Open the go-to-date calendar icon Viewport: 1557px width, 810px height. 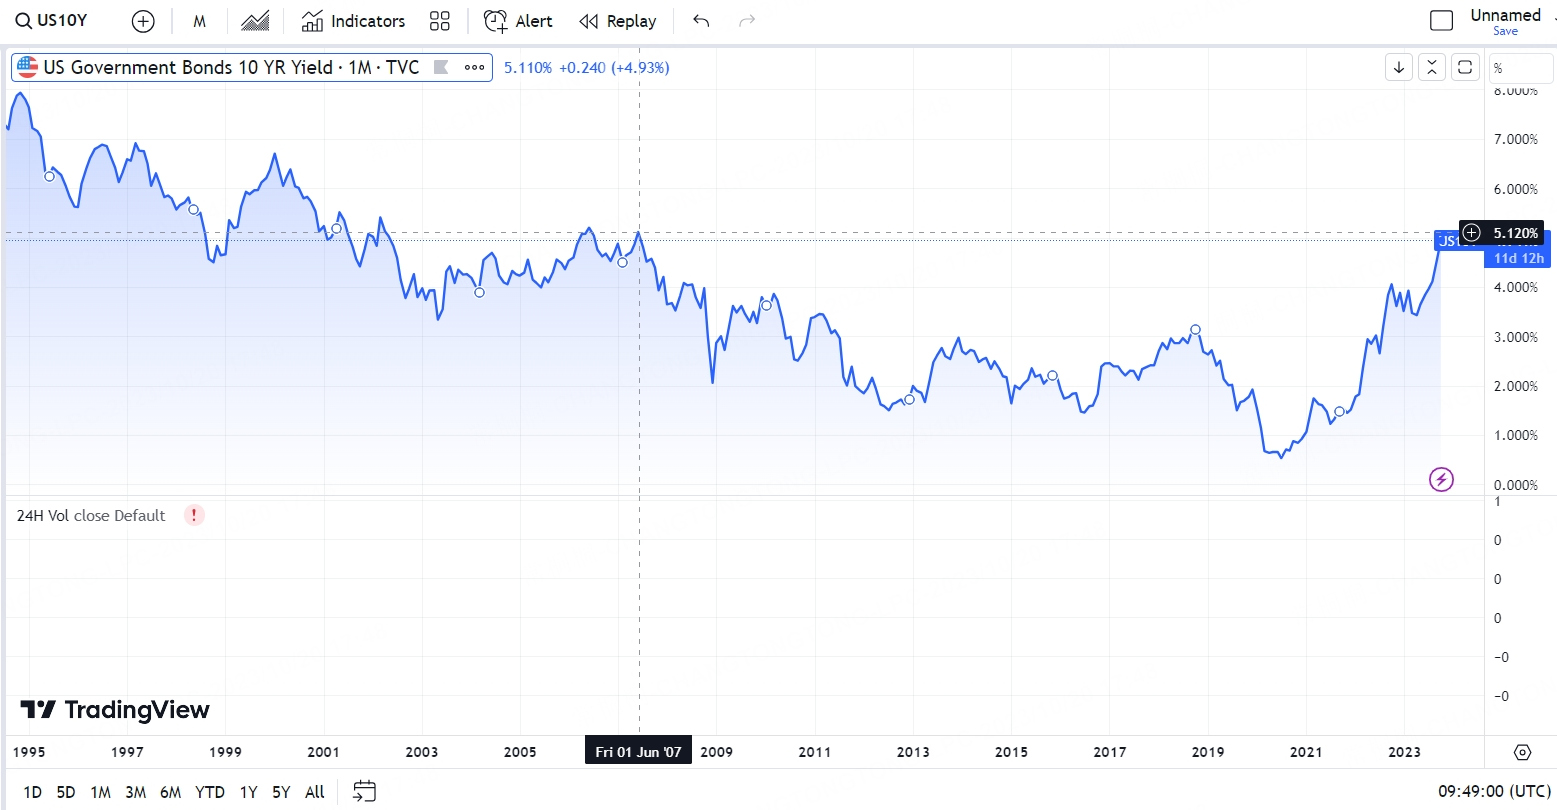point(365,792)
